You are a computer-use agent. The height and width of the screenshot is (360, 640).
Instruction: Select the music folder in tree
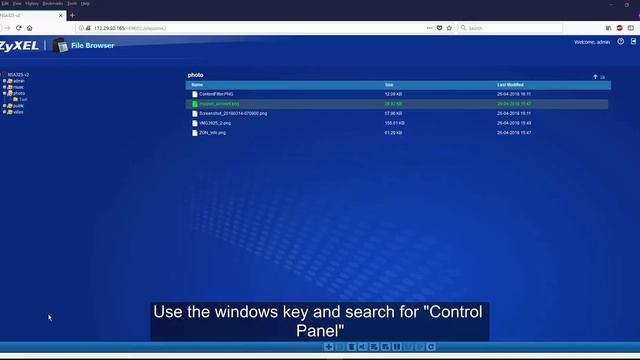pos(18,87)
